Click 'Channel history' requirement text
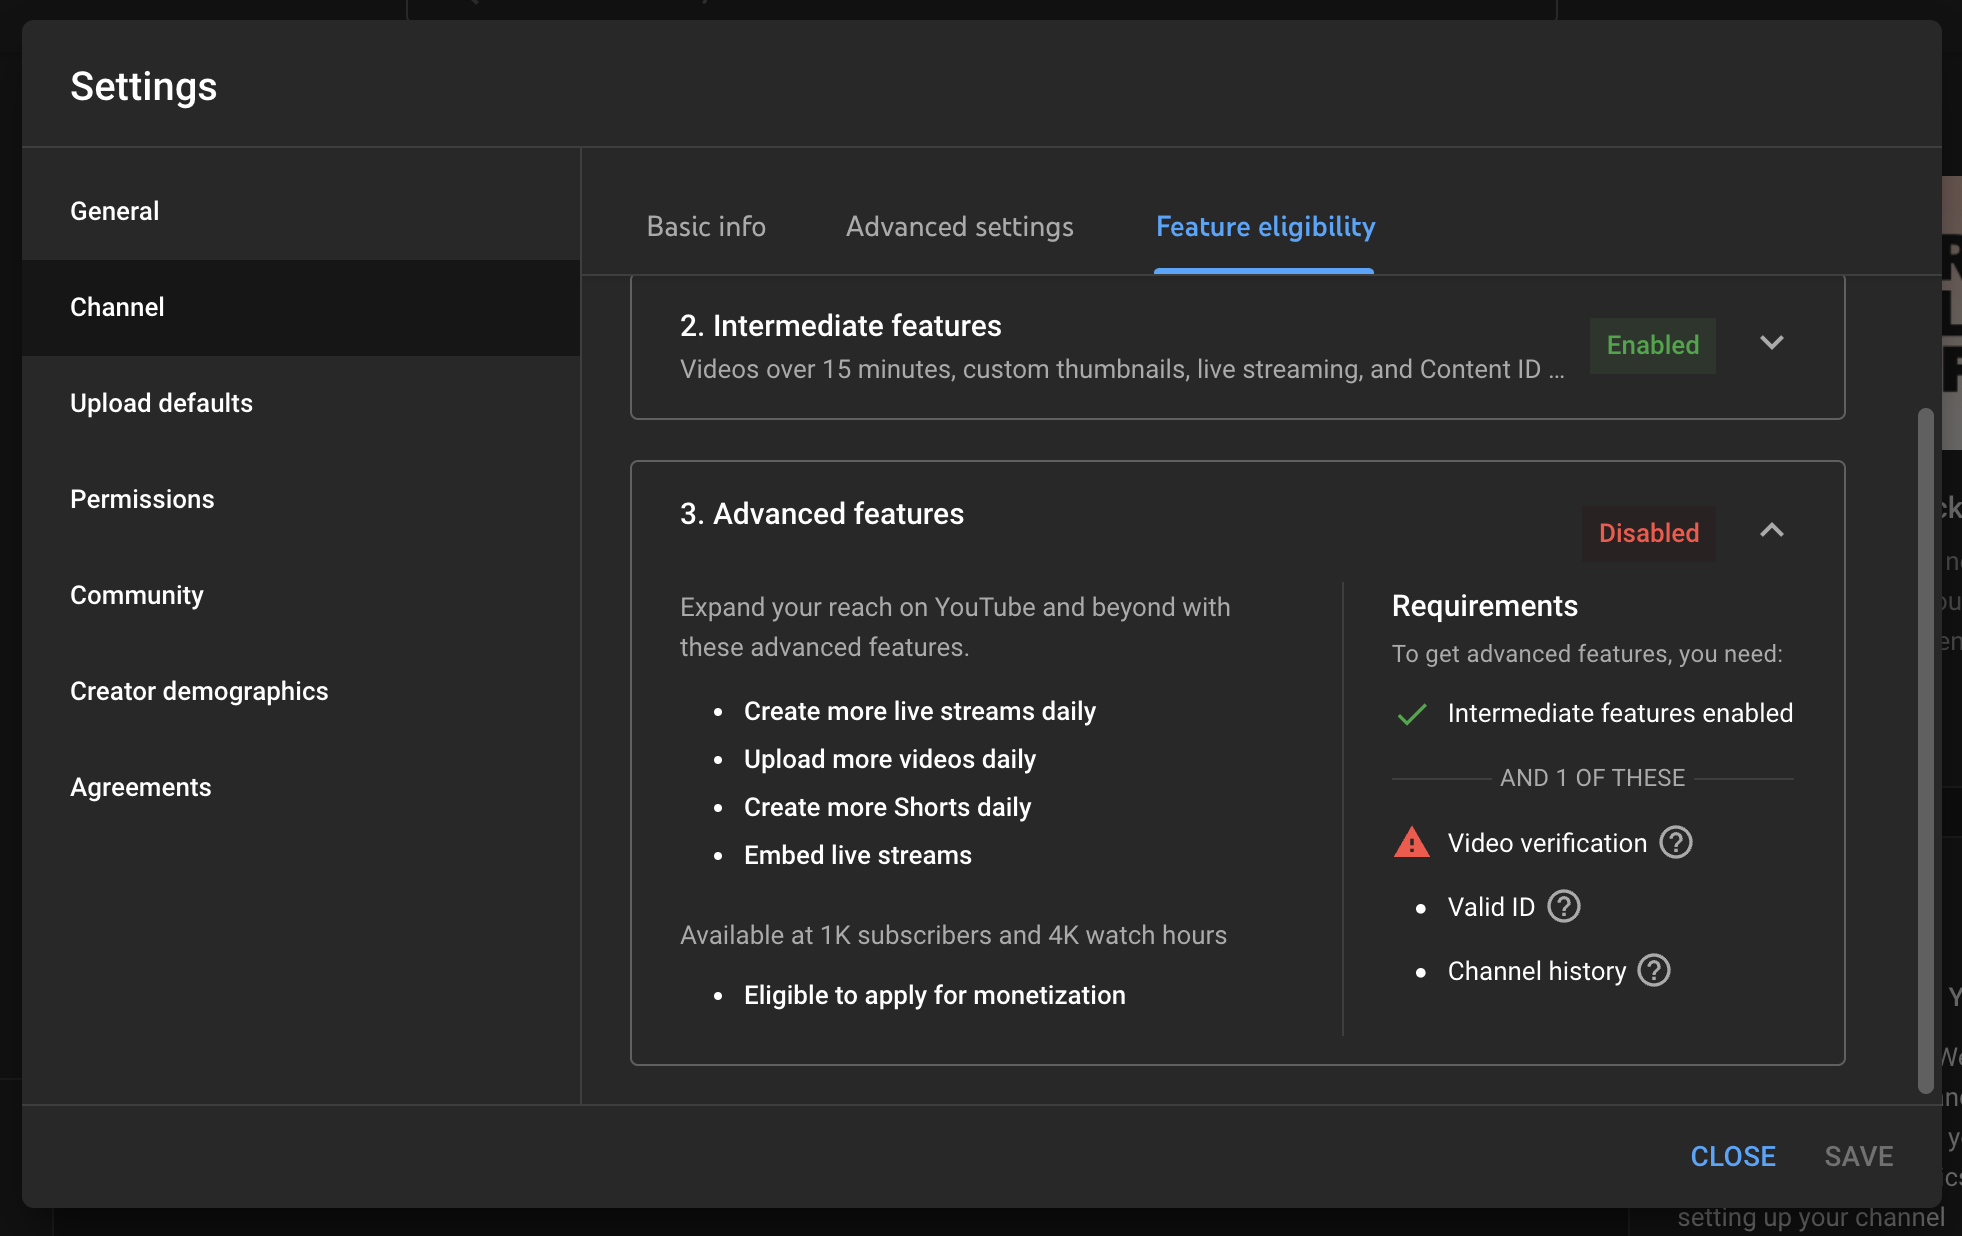The height and width of the screenshot is (1236, 1962). [x=1537, y=971]
